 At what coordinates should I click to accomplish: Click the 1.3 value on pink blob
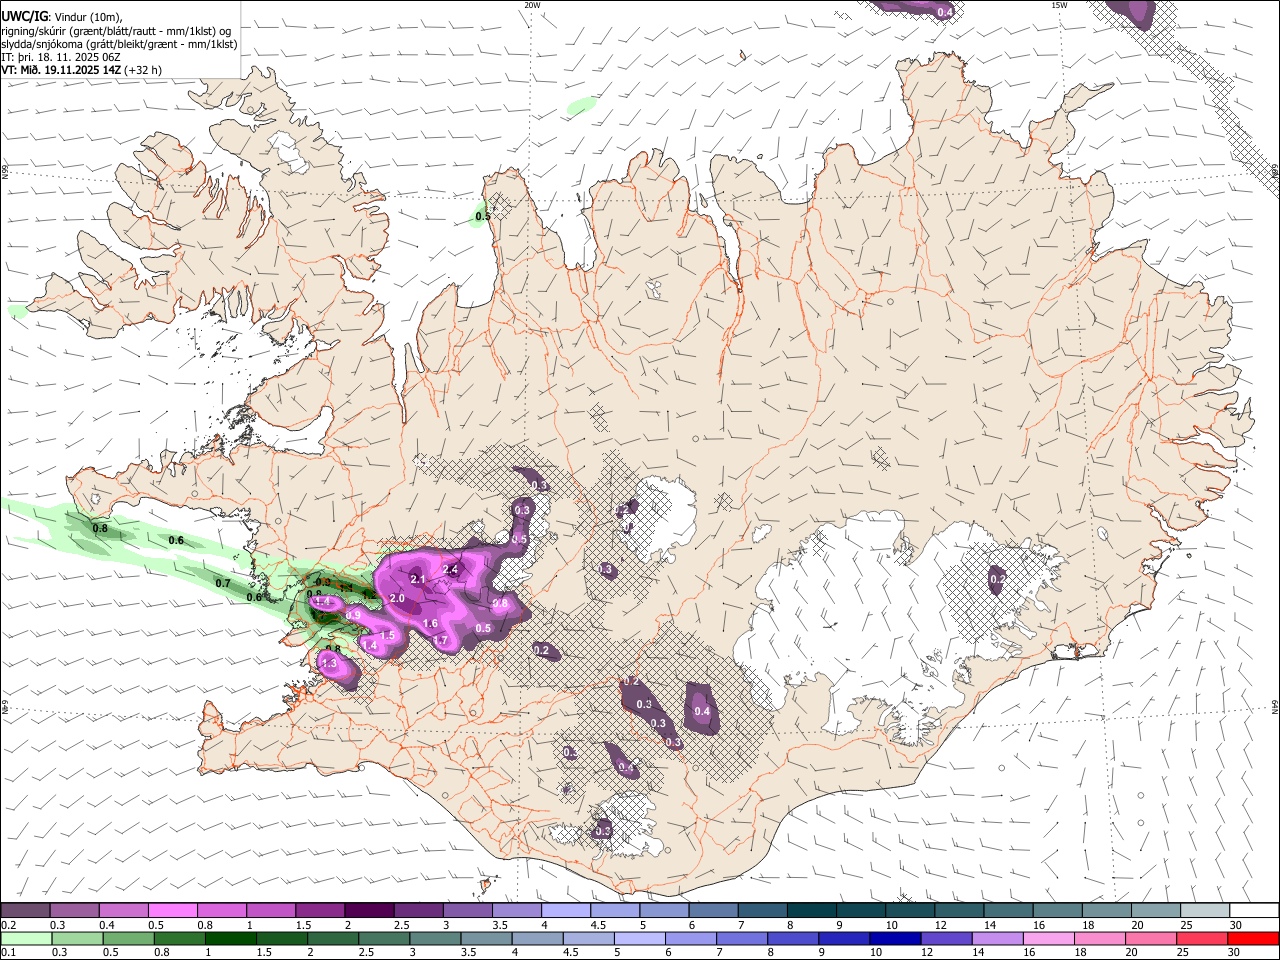click(328, 663)
